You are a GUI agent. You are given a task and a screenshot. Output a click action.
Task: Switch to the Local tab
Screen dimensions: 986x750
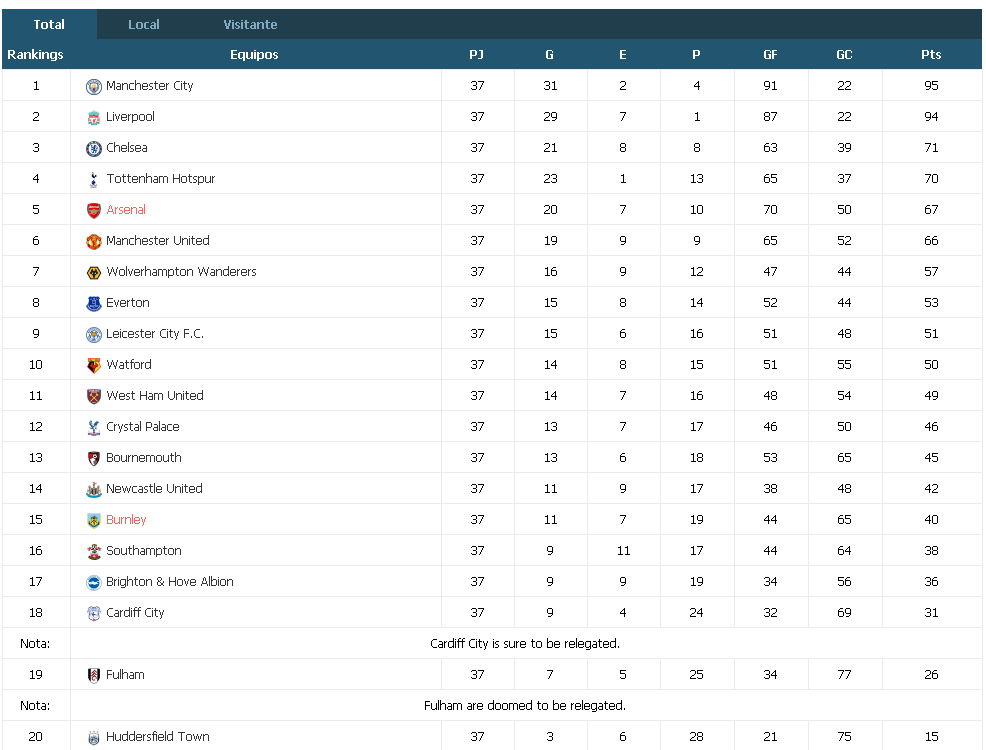144,25
